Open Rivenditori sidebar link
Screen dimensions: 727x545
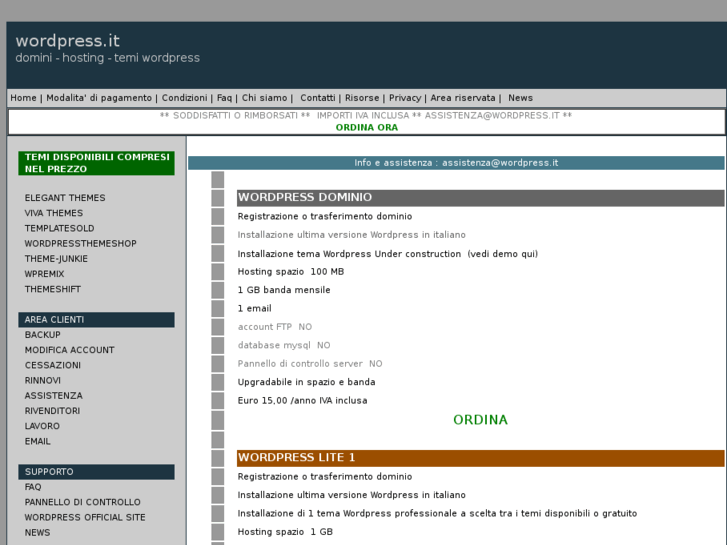[x=52, y=411]
